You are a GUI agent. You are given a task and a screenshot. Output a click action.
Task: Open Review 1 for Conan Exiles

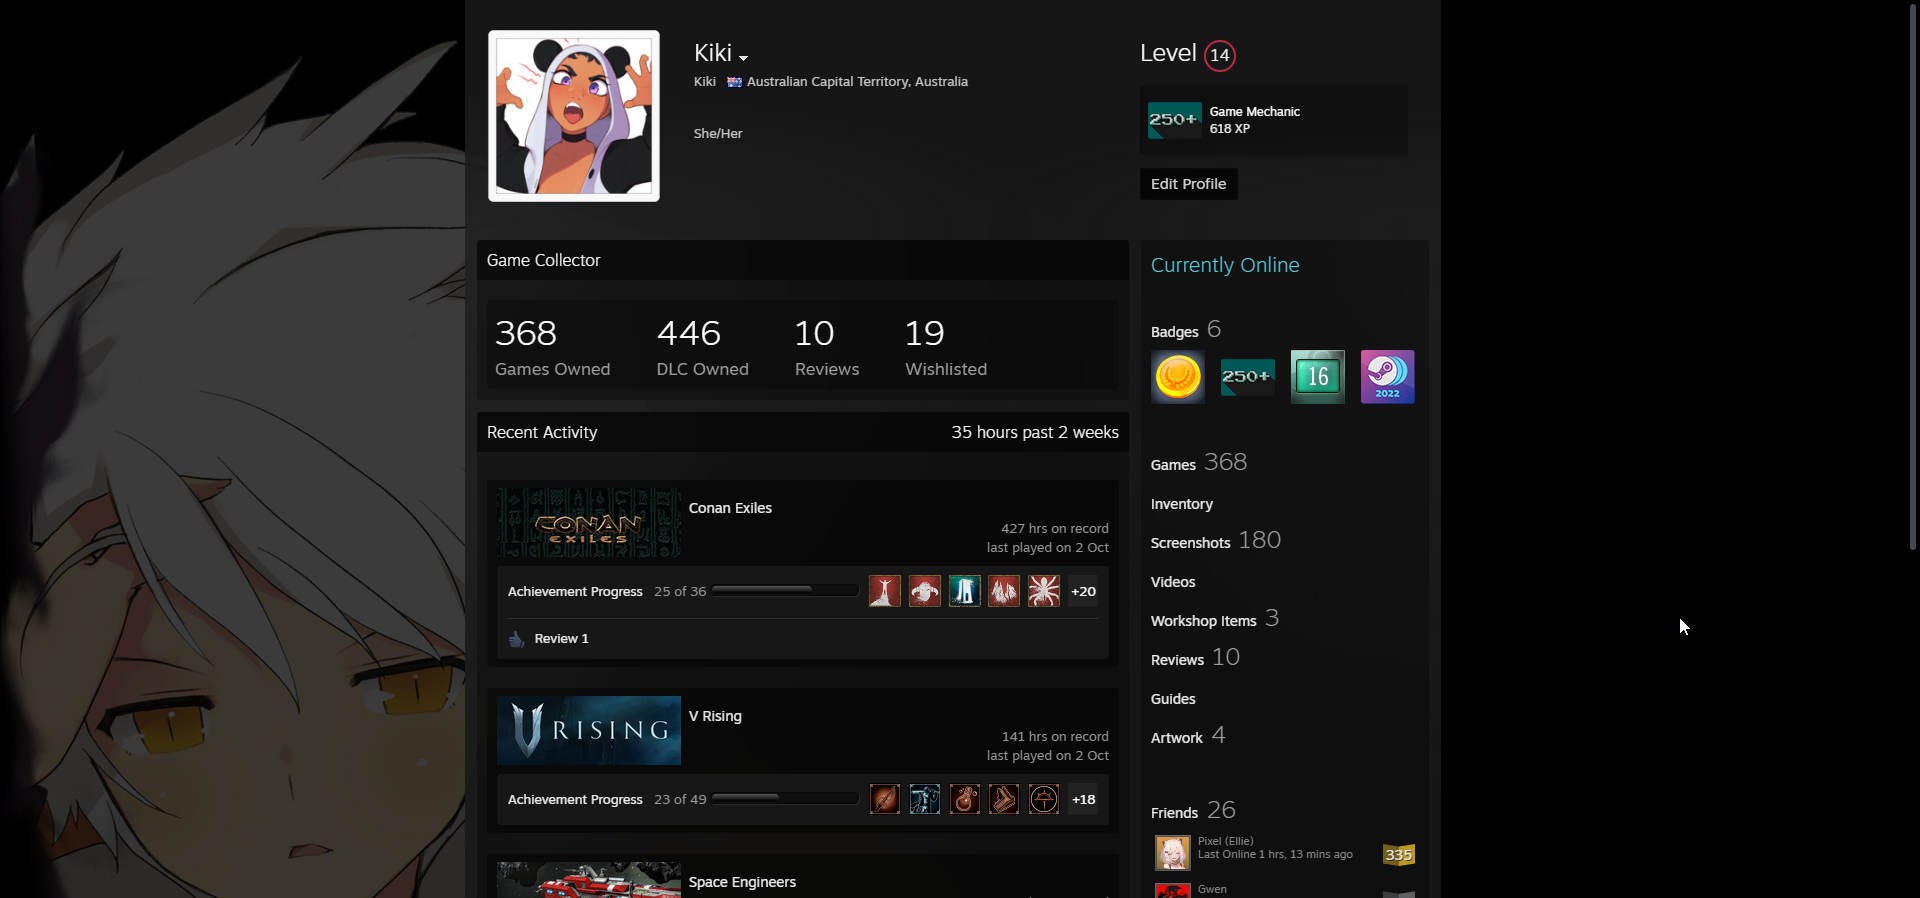coord(561,639)
